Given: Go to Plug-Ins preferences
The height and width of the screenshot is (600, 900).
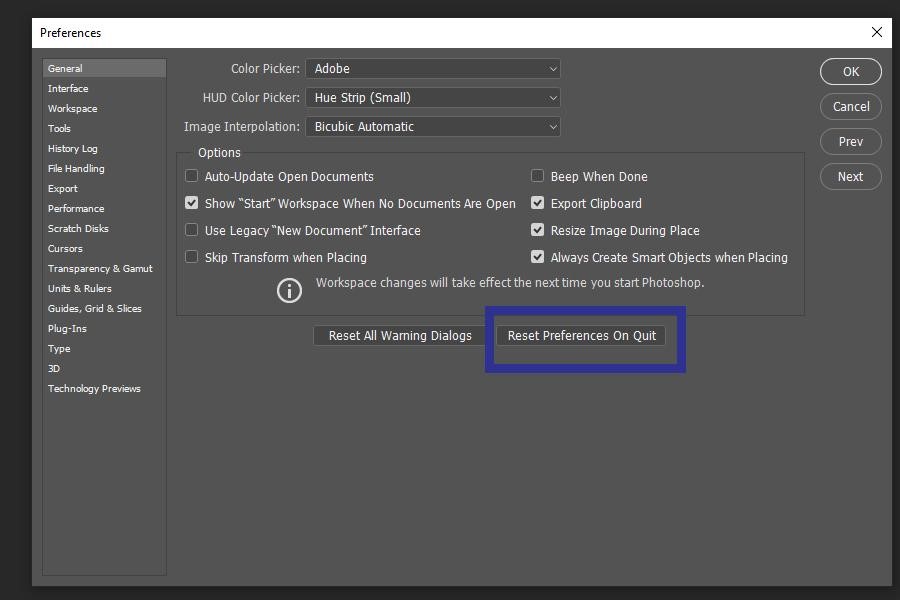Looking at the screenshot, I should pyautogui.click(x=104, y=328).
